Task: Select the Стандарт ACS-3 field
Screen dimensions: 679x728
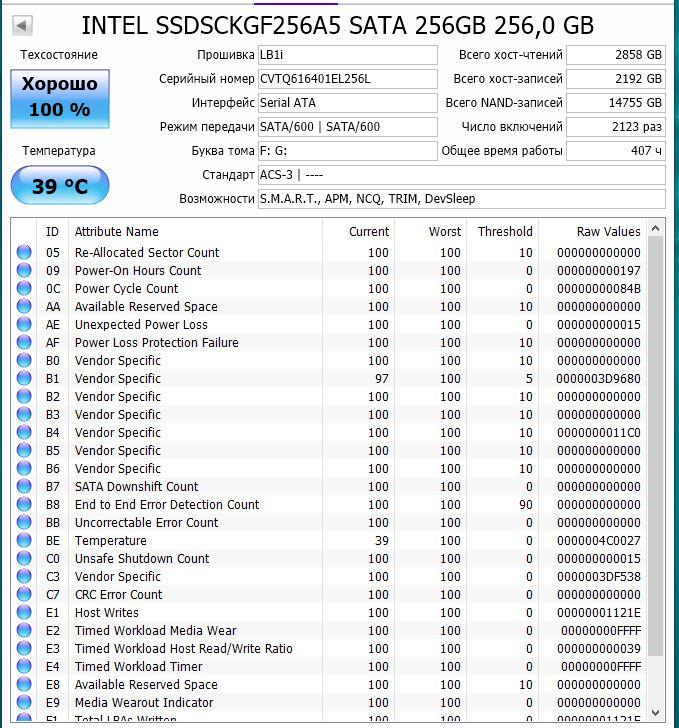Action: point(462,175)
